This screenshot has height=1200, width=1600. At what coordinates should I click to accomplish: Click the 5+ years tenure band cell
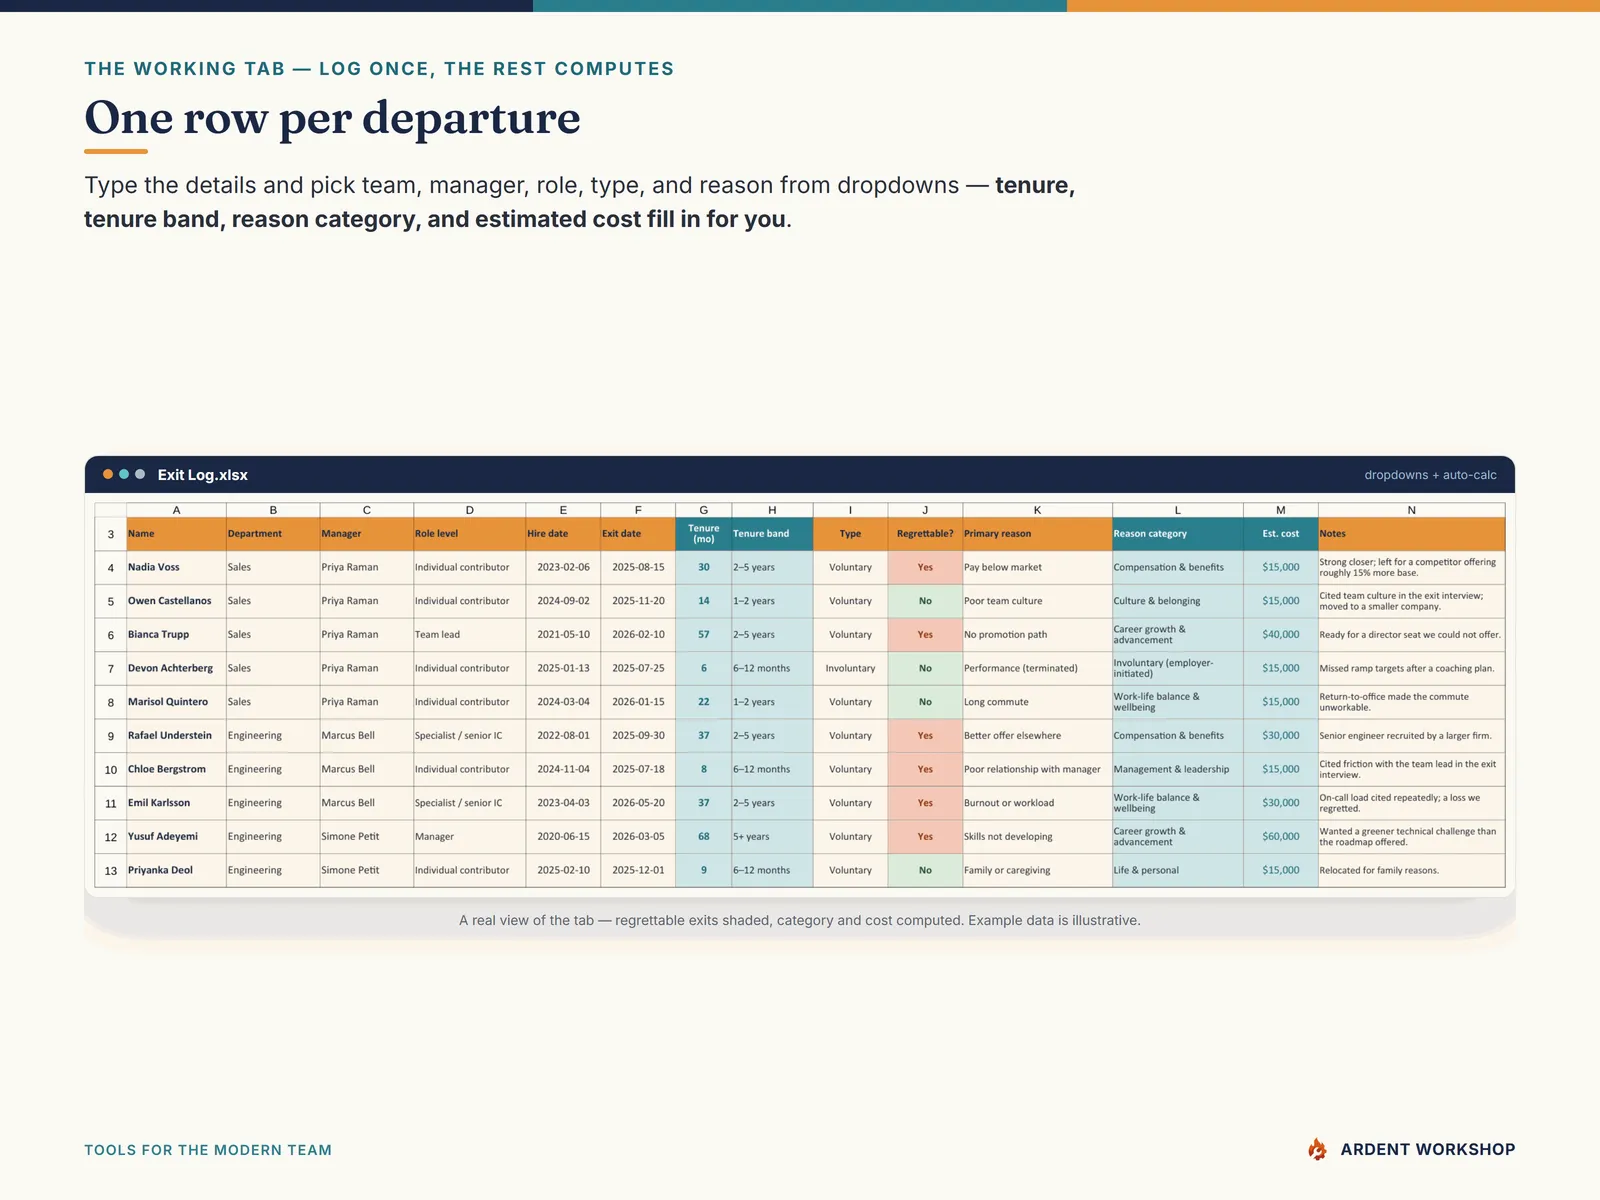click(x=772, y=836)
